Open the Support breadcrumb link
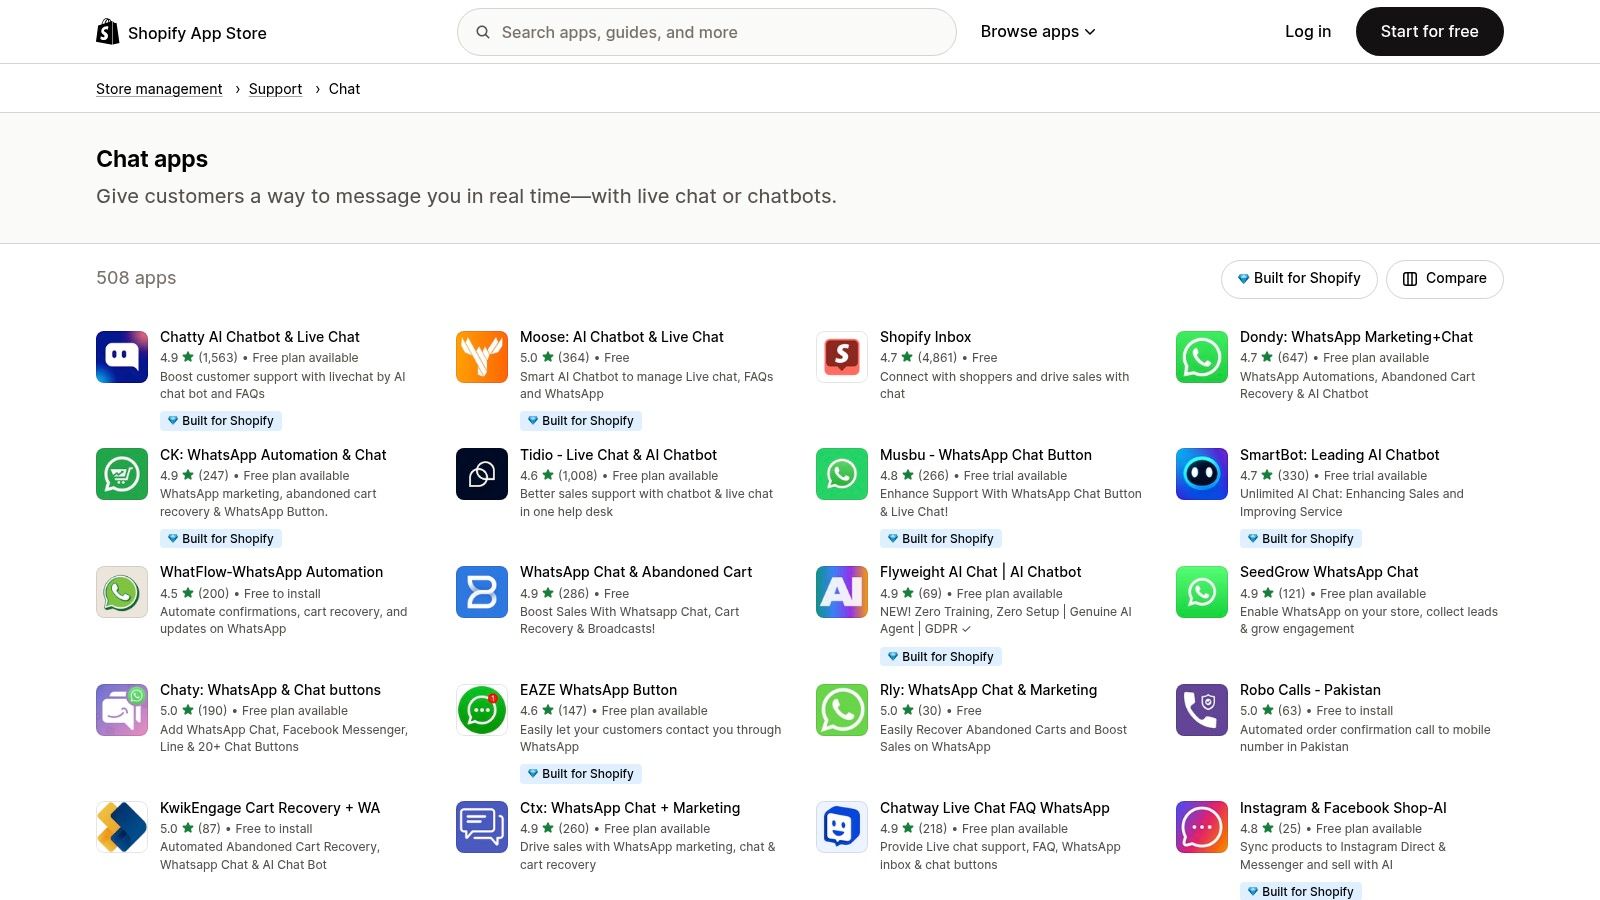Viewport: 1600px width, 900px height. 275,88
